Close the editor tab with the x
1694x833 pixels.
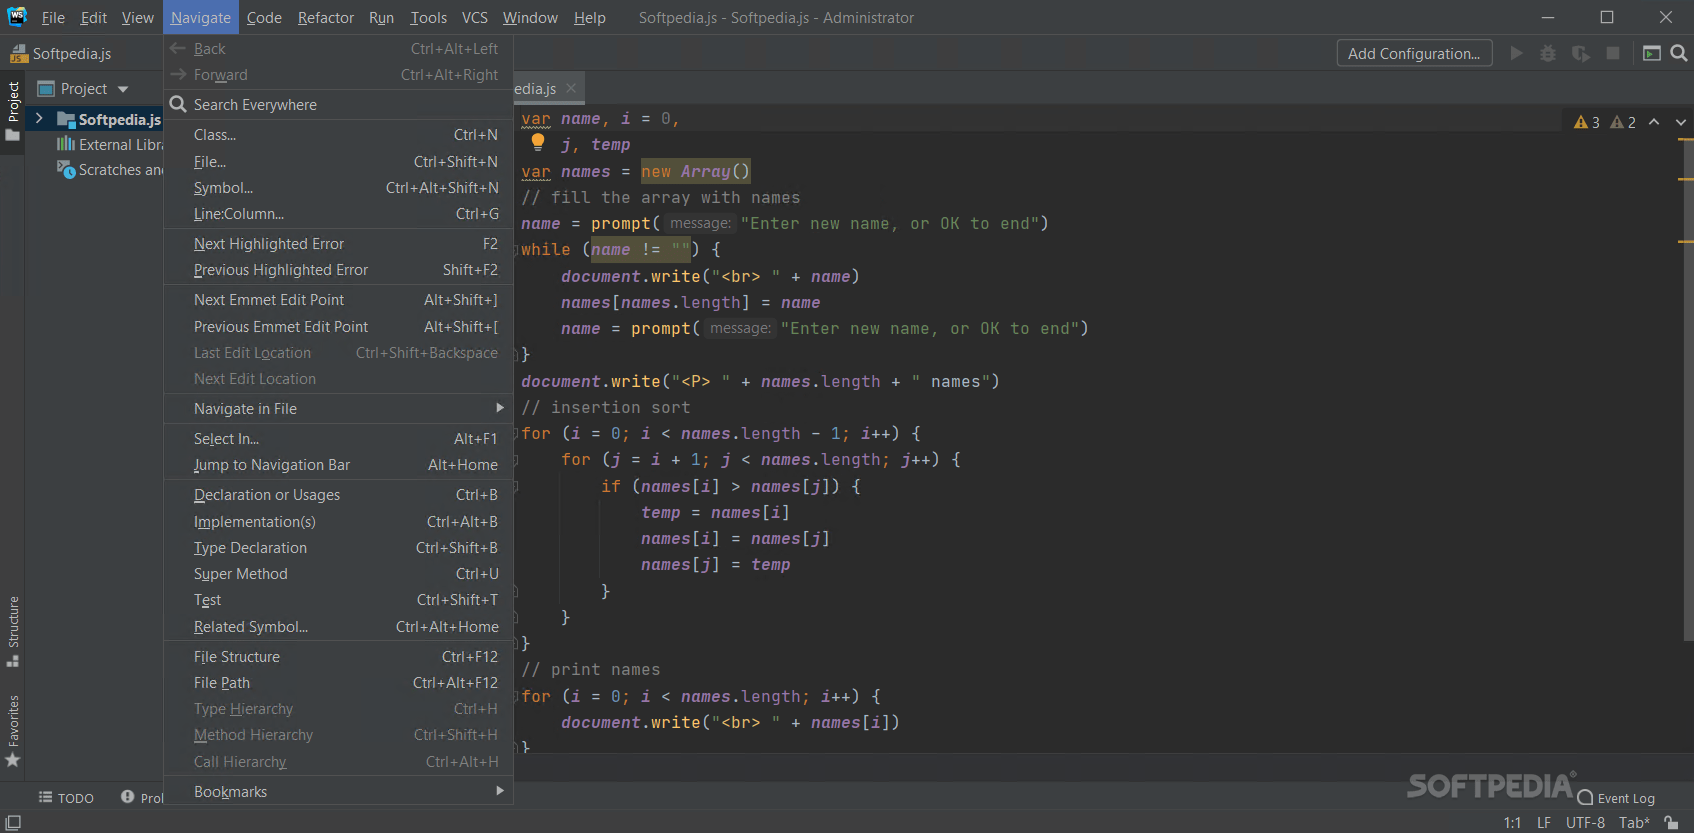[x=571, y=88]
